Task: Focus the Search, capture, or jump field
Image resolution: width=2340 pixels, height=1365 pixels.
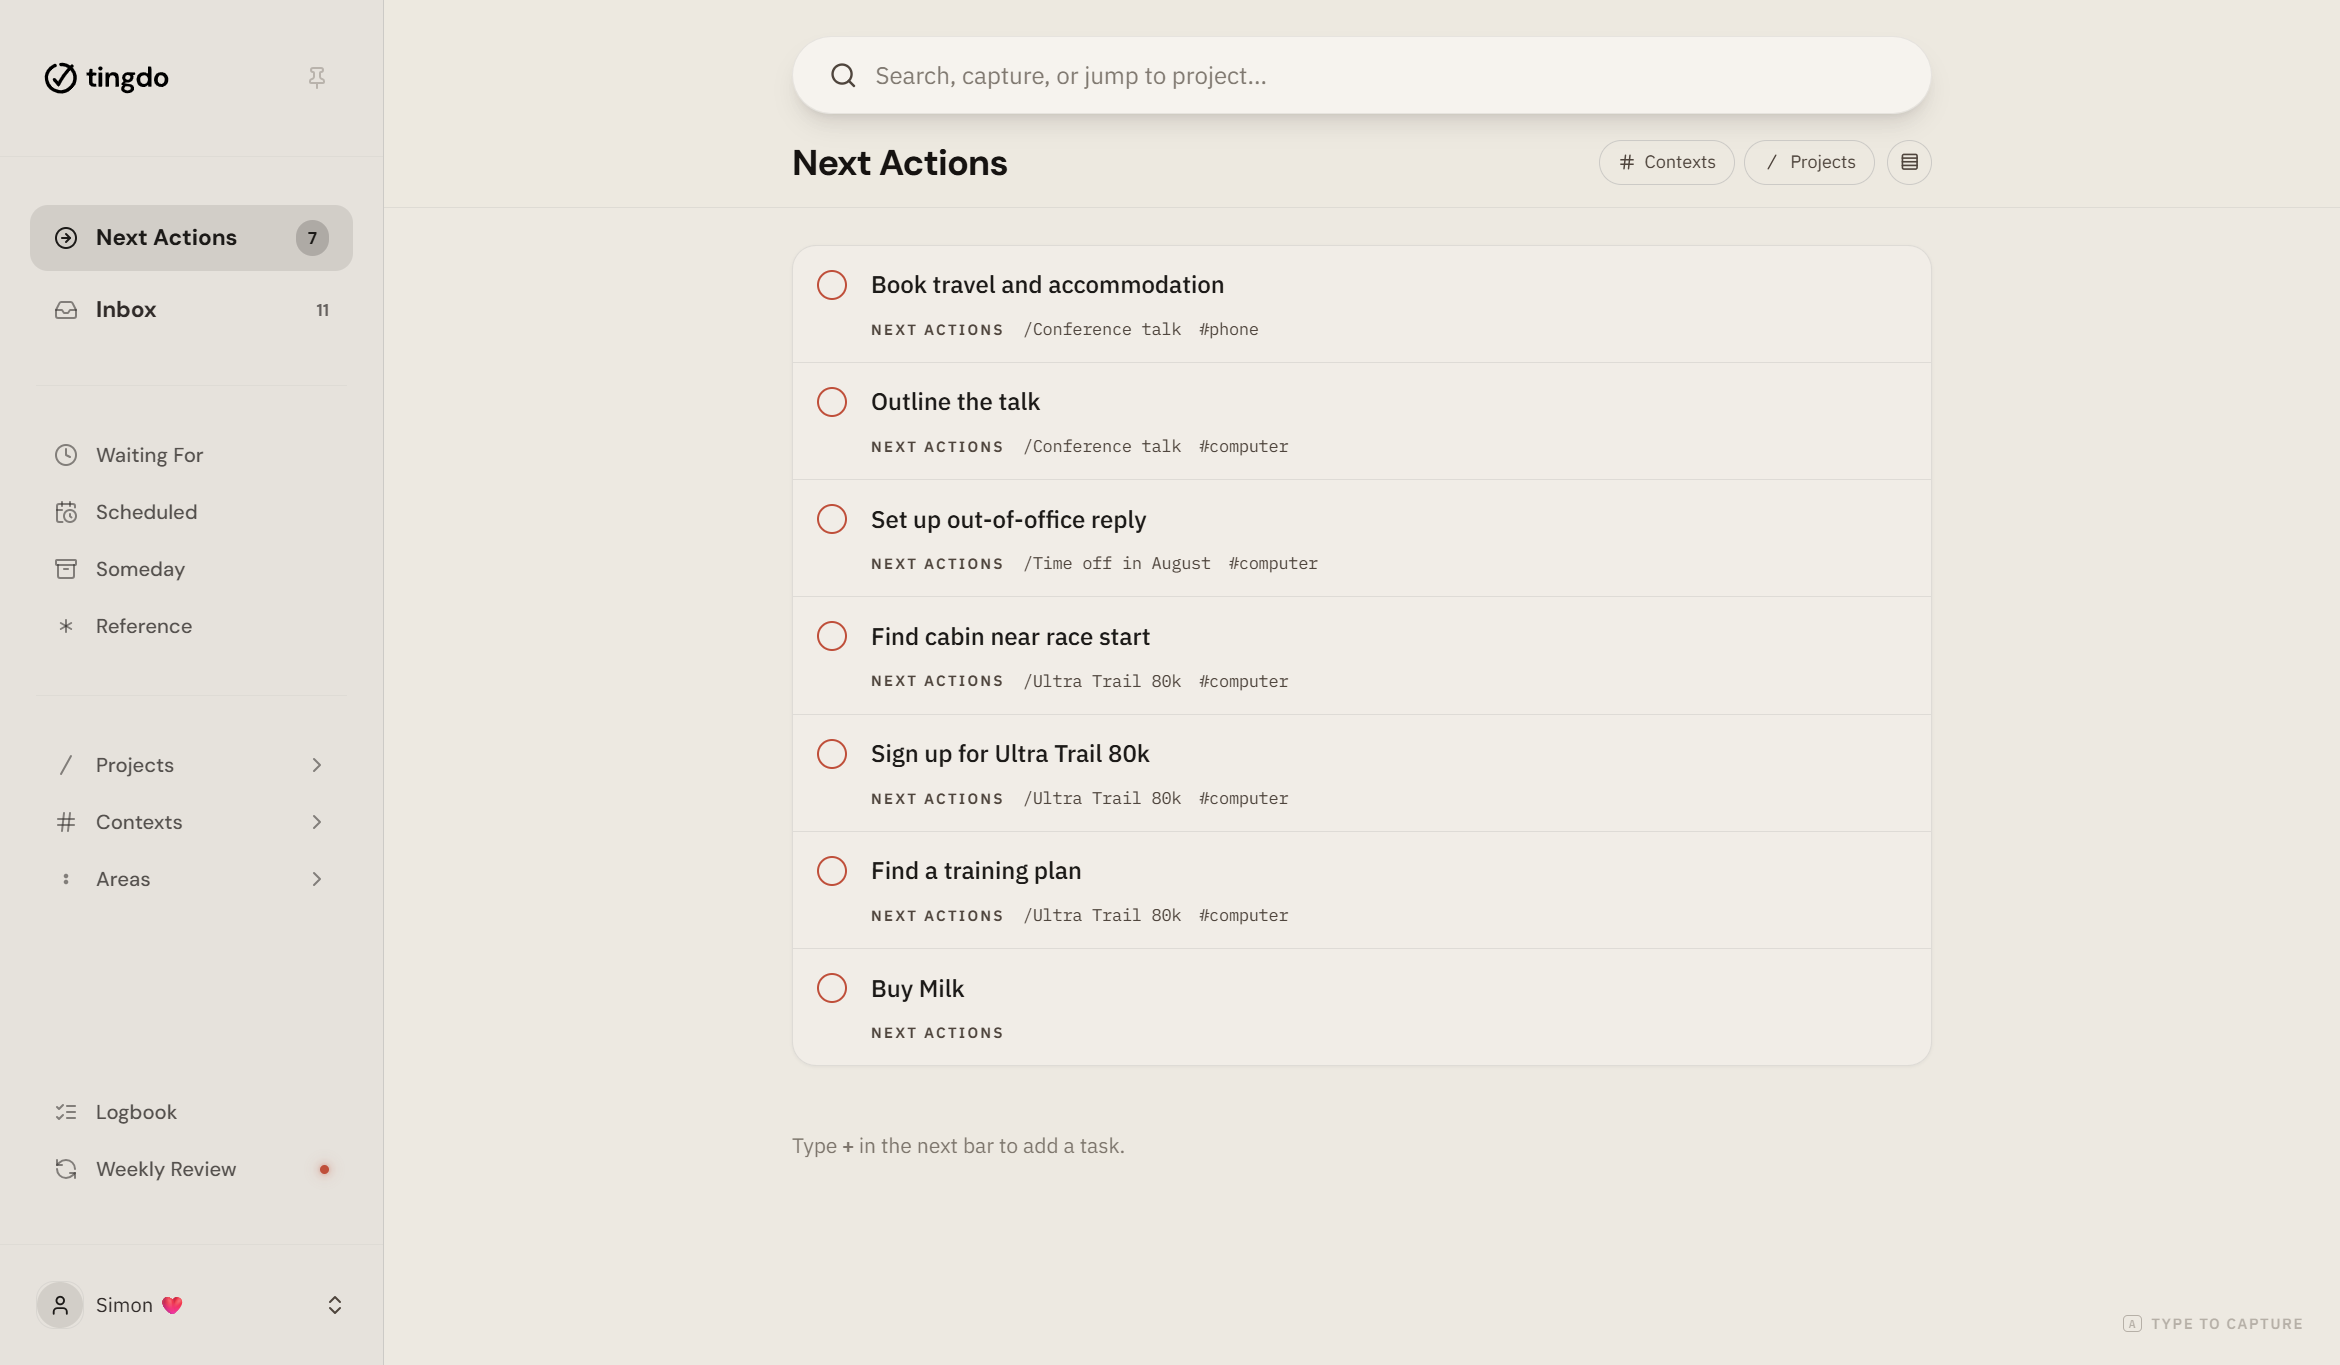Action: tap(1361, 76)
